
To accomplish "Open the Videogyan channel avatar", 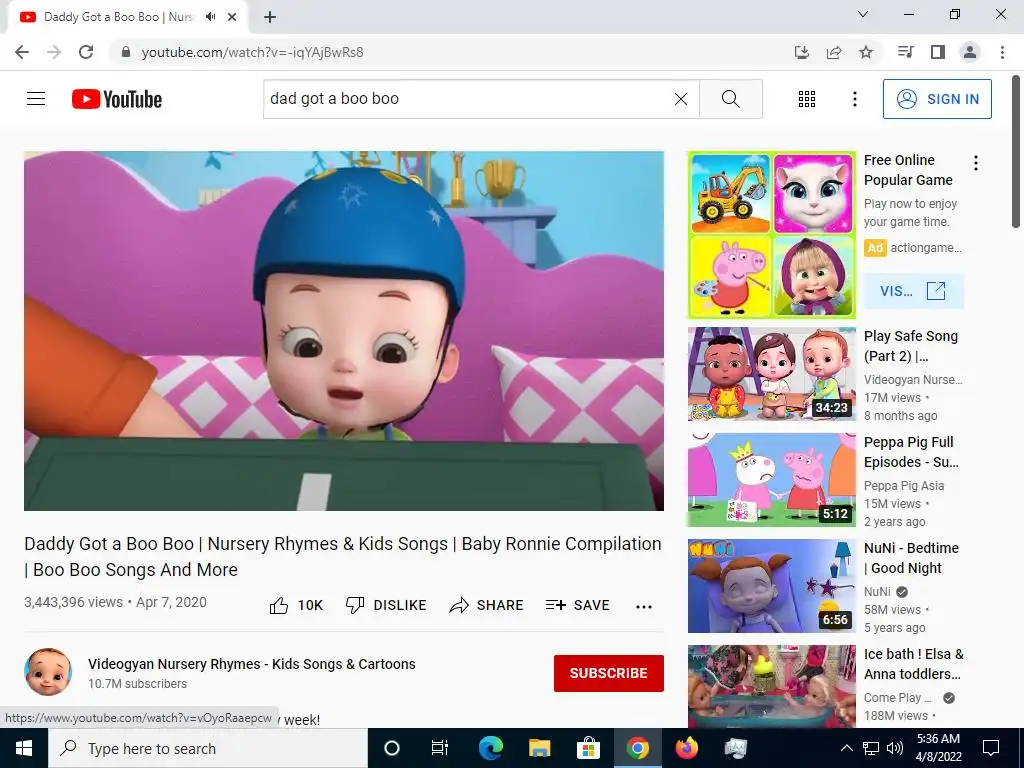I will tap(48, 672).
